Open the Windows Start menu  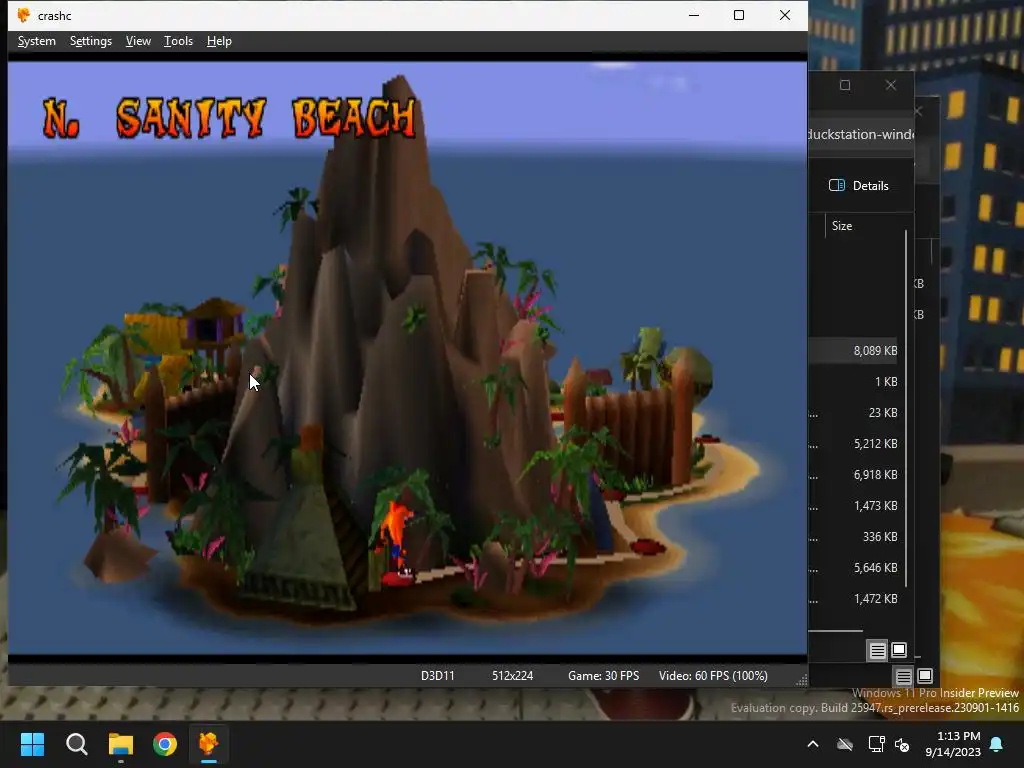coord(32,744)
